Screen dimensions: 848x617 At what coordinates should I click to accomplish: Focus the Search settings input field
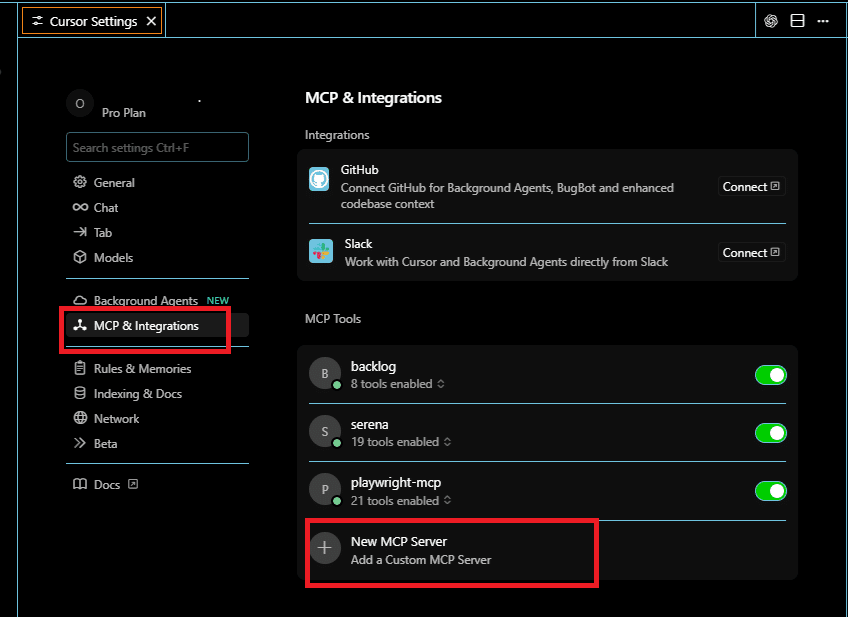coord(157,147)
